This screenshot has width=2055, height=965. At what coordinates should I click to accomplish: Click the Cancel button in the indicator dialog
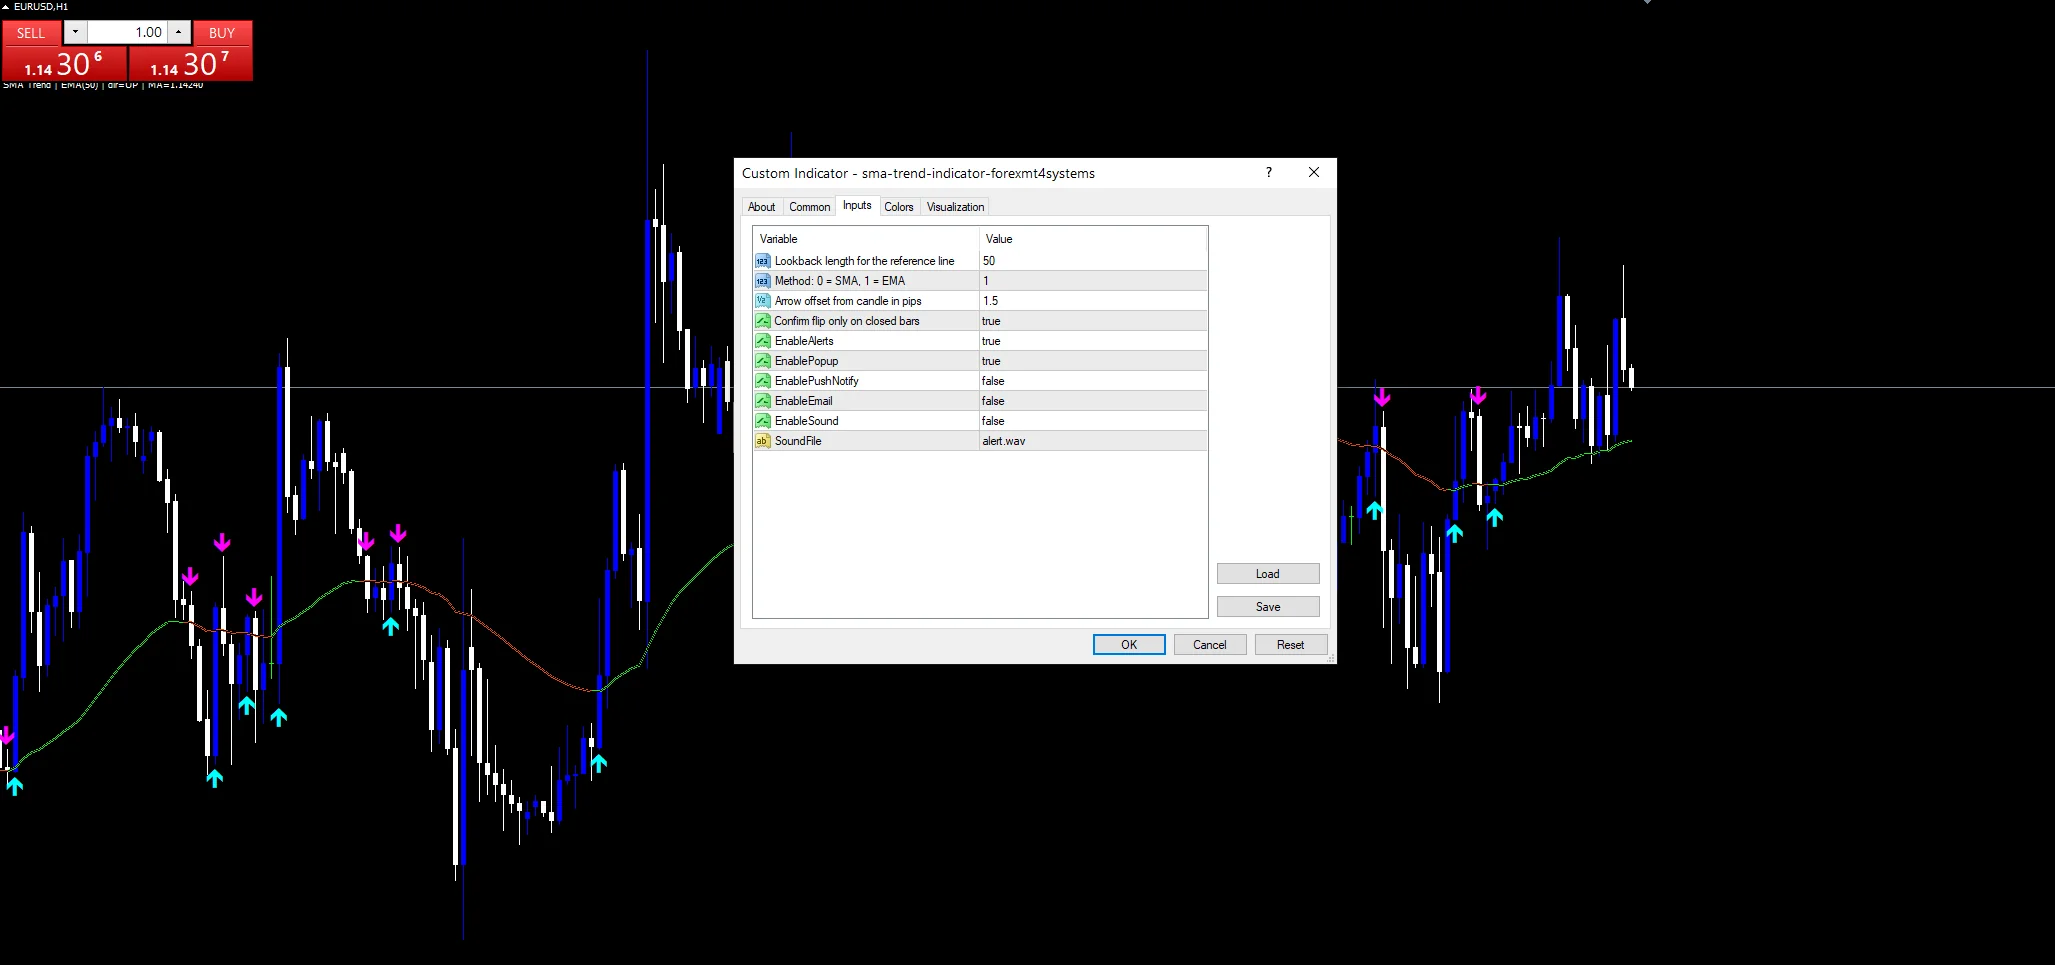1209,645
